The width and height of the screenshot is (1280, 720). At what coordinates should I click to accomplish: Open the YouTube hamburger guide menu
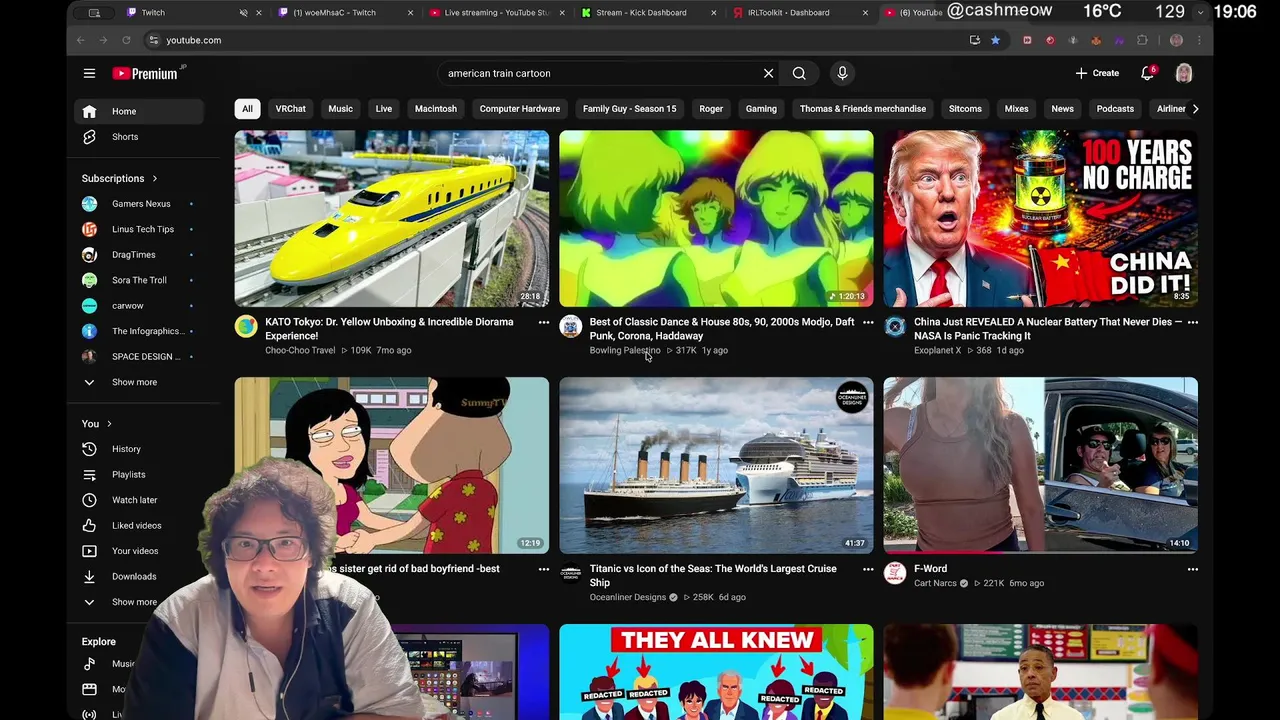[x=89, y=73]
